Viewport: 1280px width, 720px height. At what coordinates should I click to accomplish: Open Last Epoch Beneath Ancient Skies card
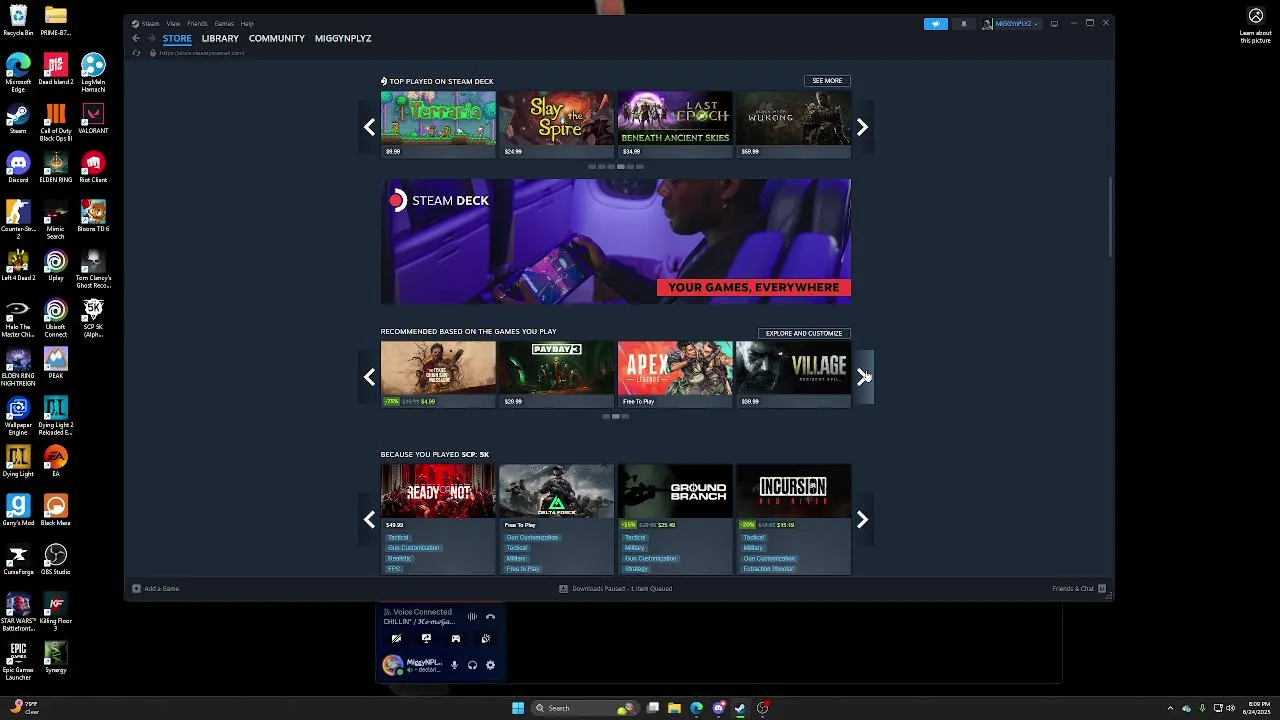point(675,124)
